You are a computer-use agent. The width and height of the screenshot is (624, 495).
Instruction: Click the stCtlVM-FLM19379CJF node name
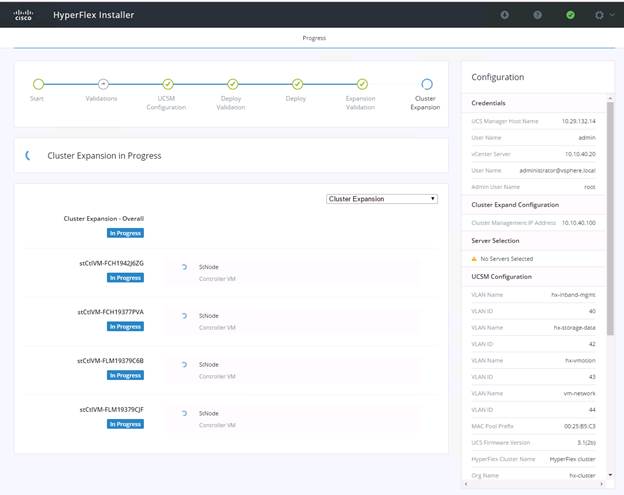(x=111, y=409)
